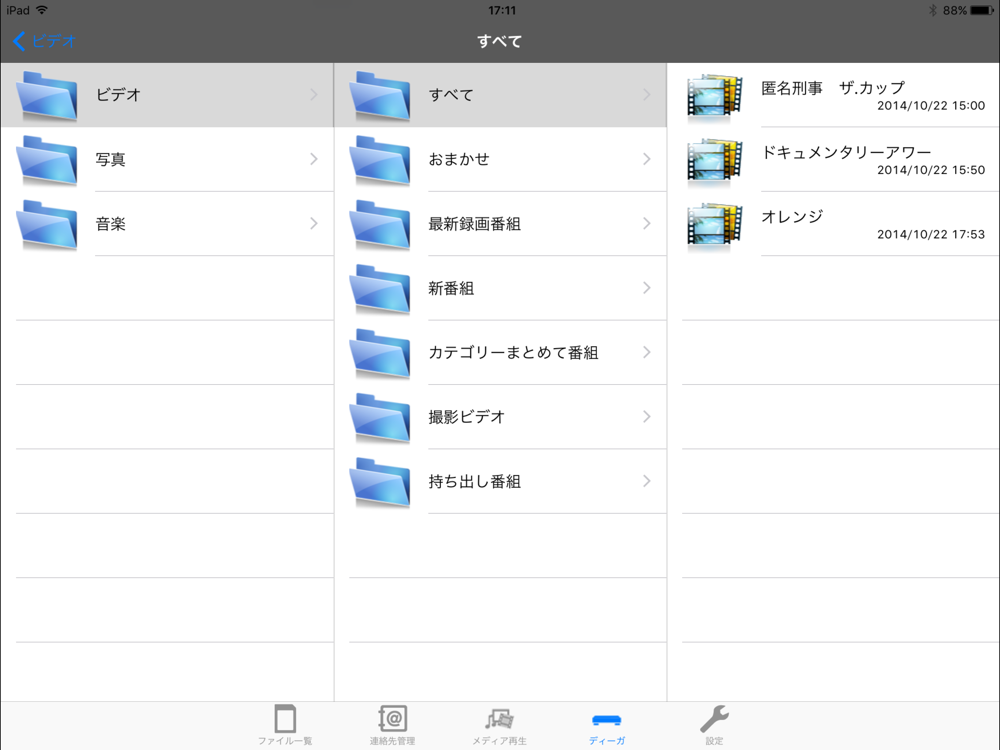This screenshot has width=1000, height=750.
Task: Open the ドキュメンタリーアワー recording title
Action: tap(846, 152)
